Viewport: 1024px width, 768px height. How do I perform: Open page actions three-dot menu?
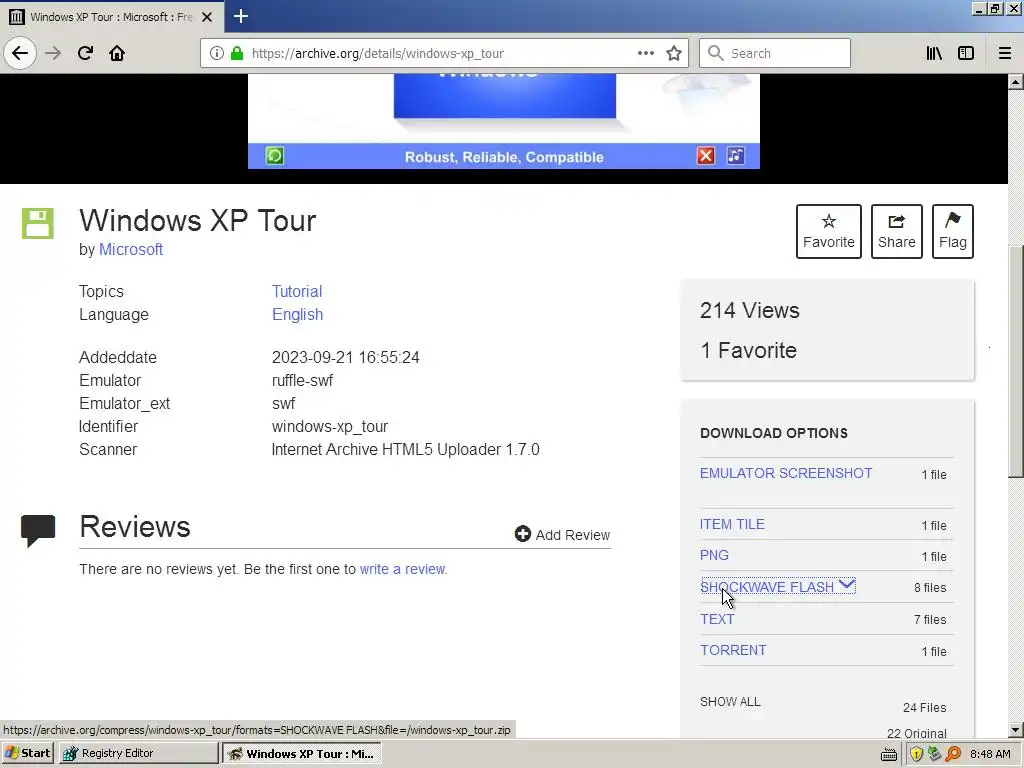tap(646, 54)
